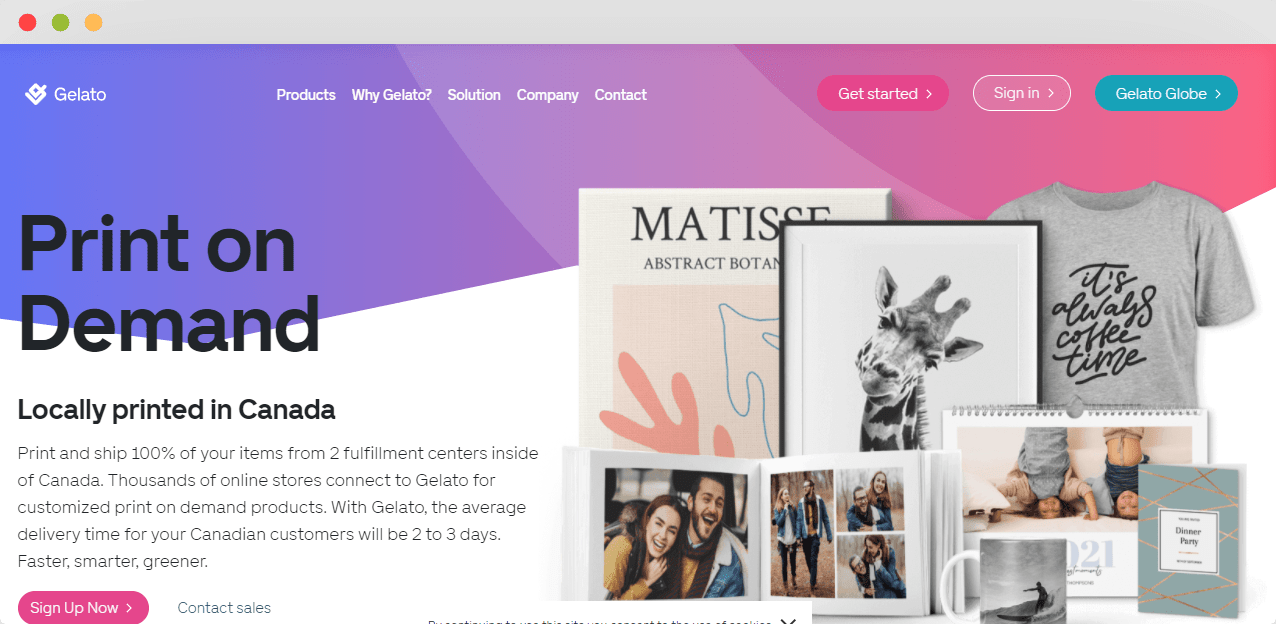
Task: Open the Contact page from navigation
Action: coord(621,95)
